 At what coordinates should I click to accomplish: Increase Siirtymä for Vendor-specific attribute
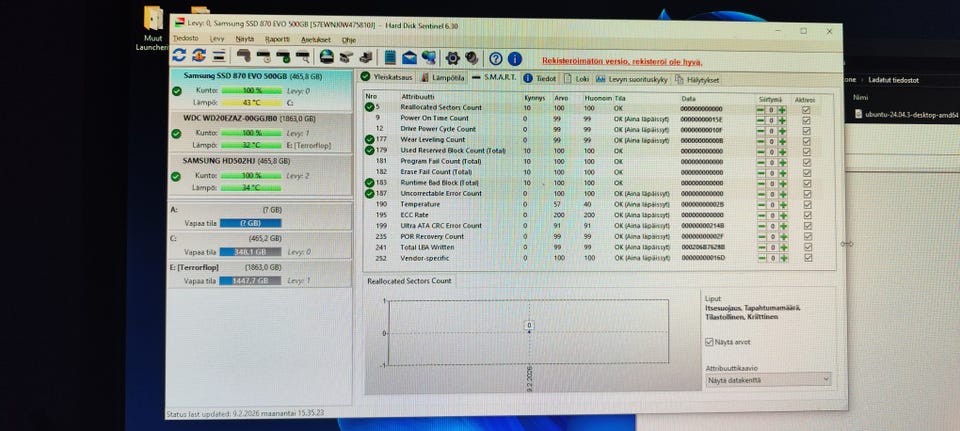click(x=784, y=258)
